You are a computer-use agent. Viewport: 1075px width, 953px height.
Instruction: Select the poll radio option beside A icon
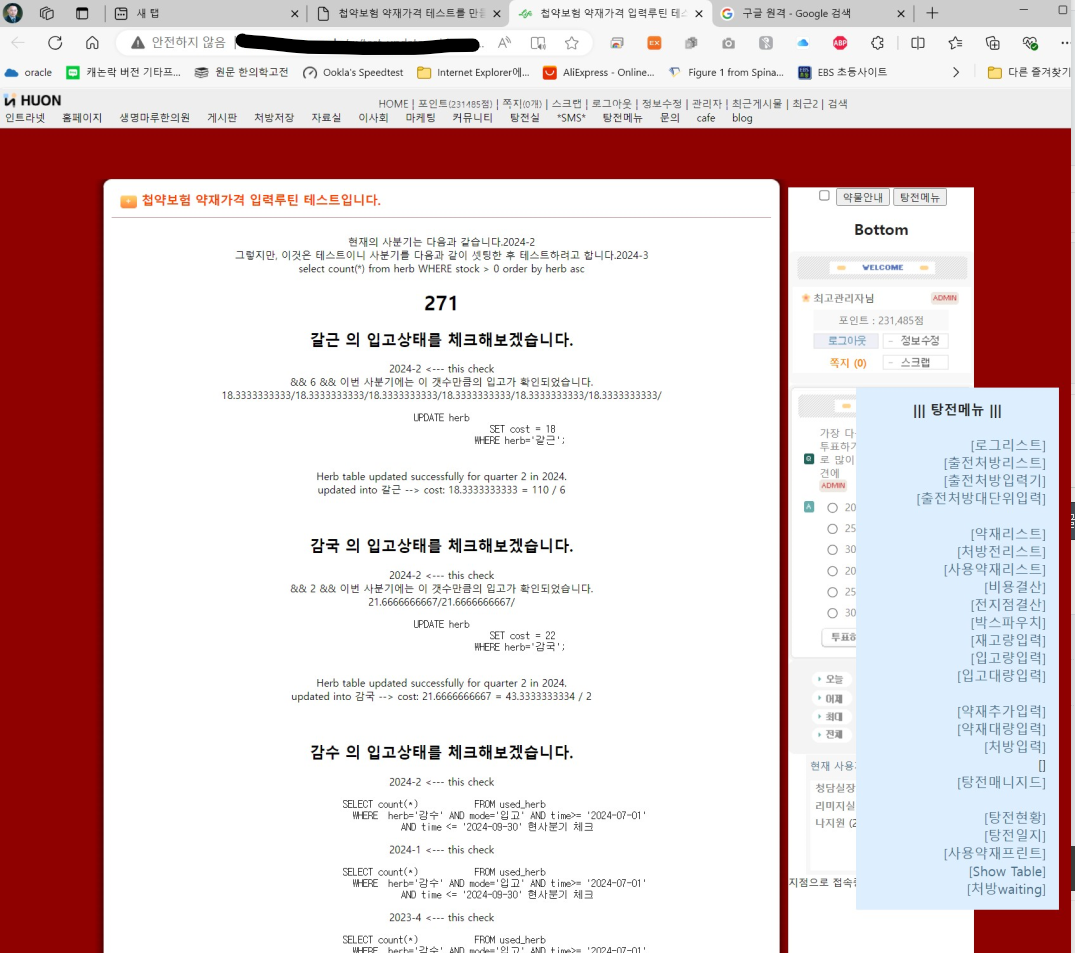click(832, 508)
